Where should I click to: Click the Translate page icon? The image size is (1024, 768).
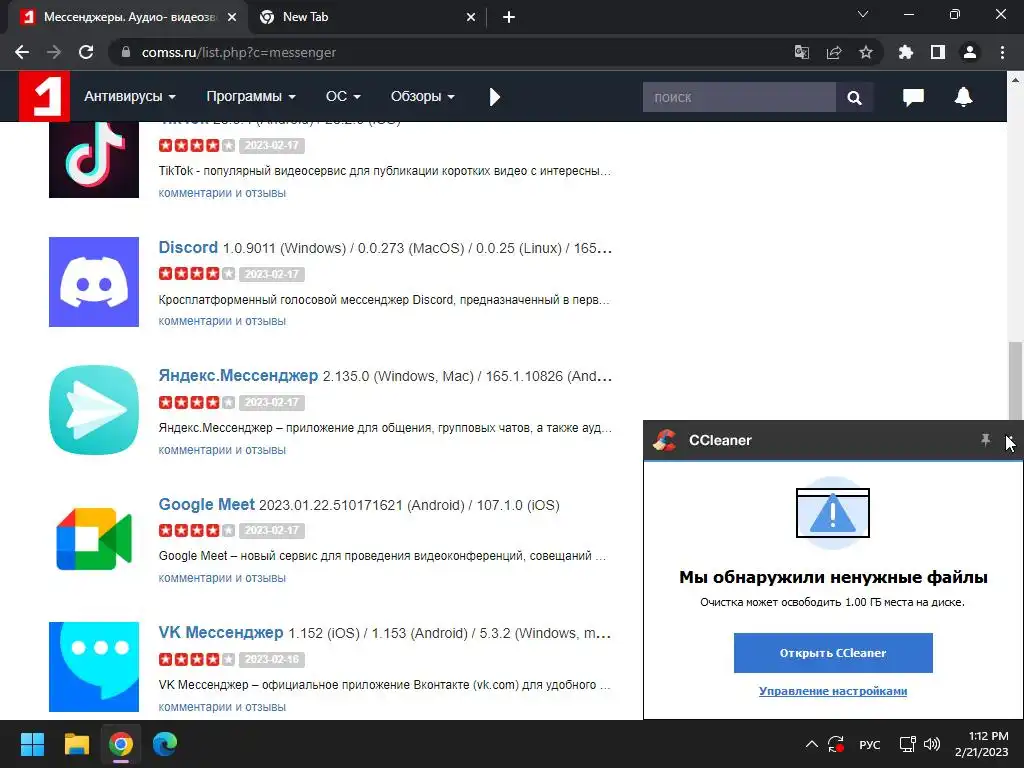click(801, 52)
